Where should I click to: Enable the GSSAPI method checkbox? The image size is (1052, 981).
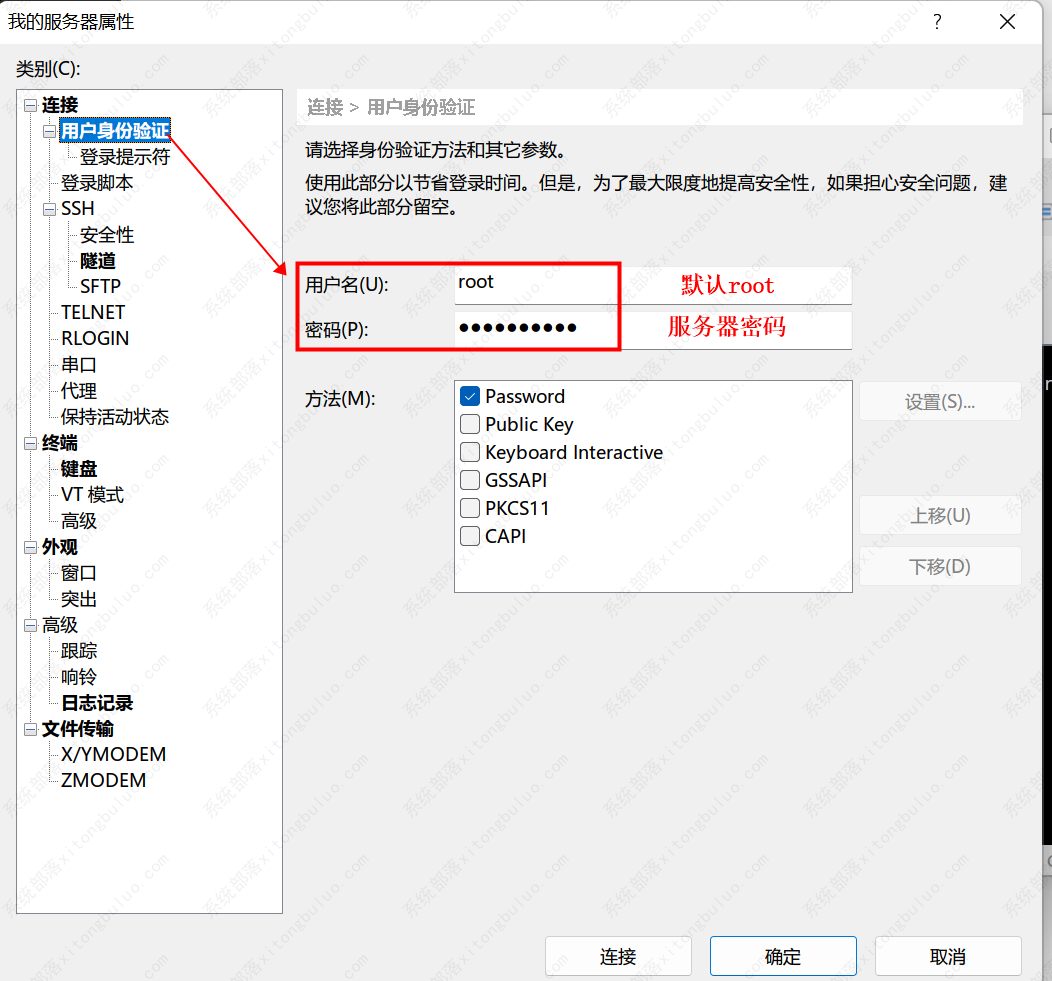pos(470,480)
